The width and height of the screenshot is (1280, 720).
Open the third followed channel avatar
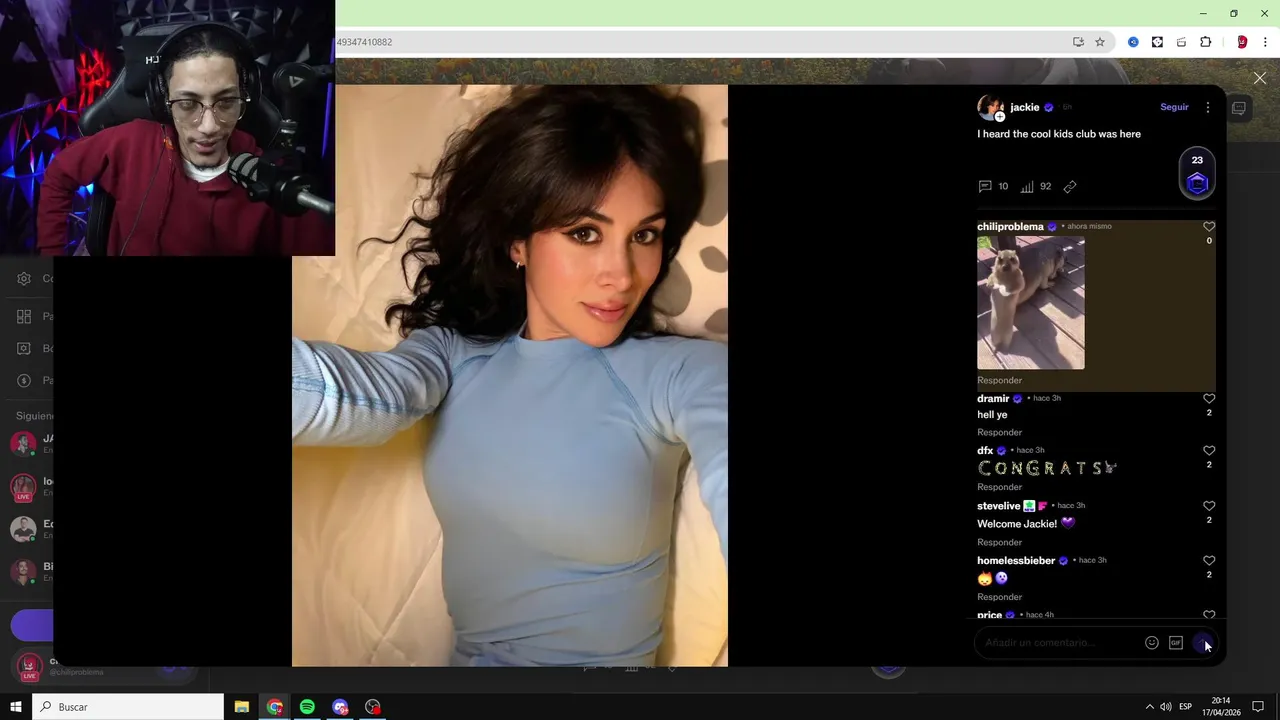[23, 529]
